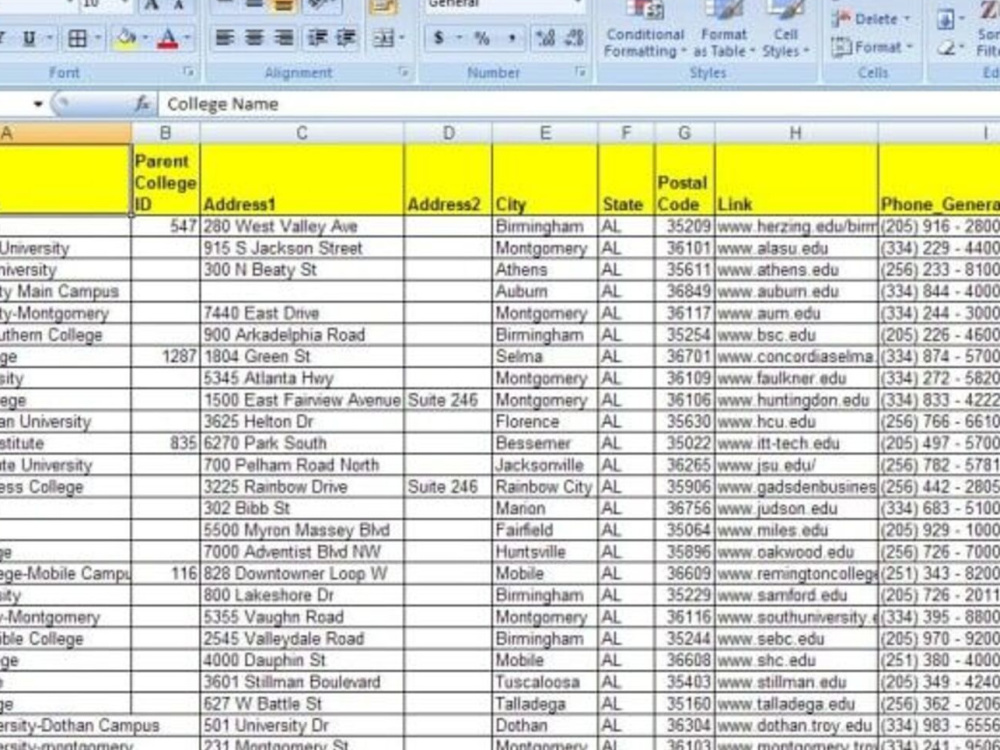1000x750 pixels.
Task: Select the Parent College ID cell 835
Action: (166, 443)
